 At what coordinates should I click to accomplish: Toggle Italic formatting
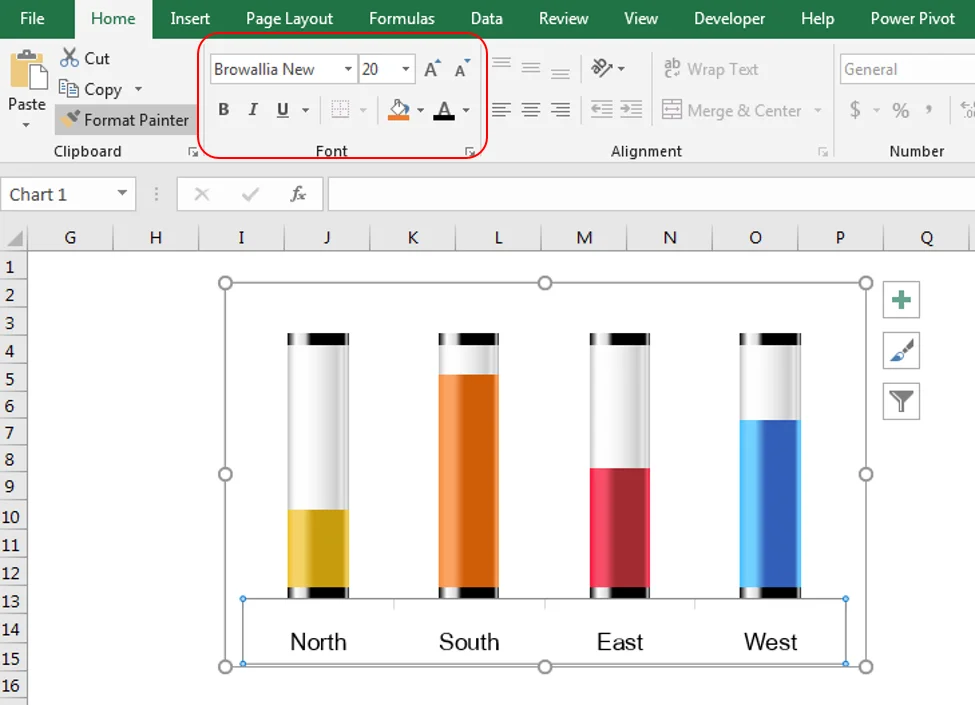click(253, 110)
